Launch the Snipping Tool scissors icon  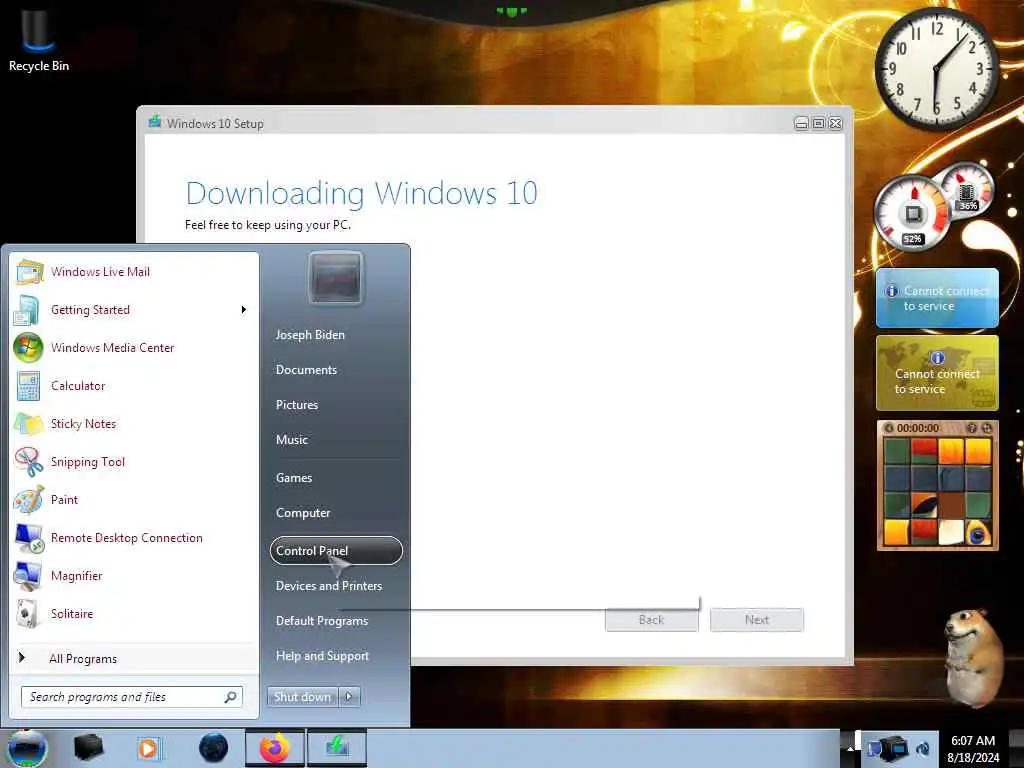coord(28,462)
